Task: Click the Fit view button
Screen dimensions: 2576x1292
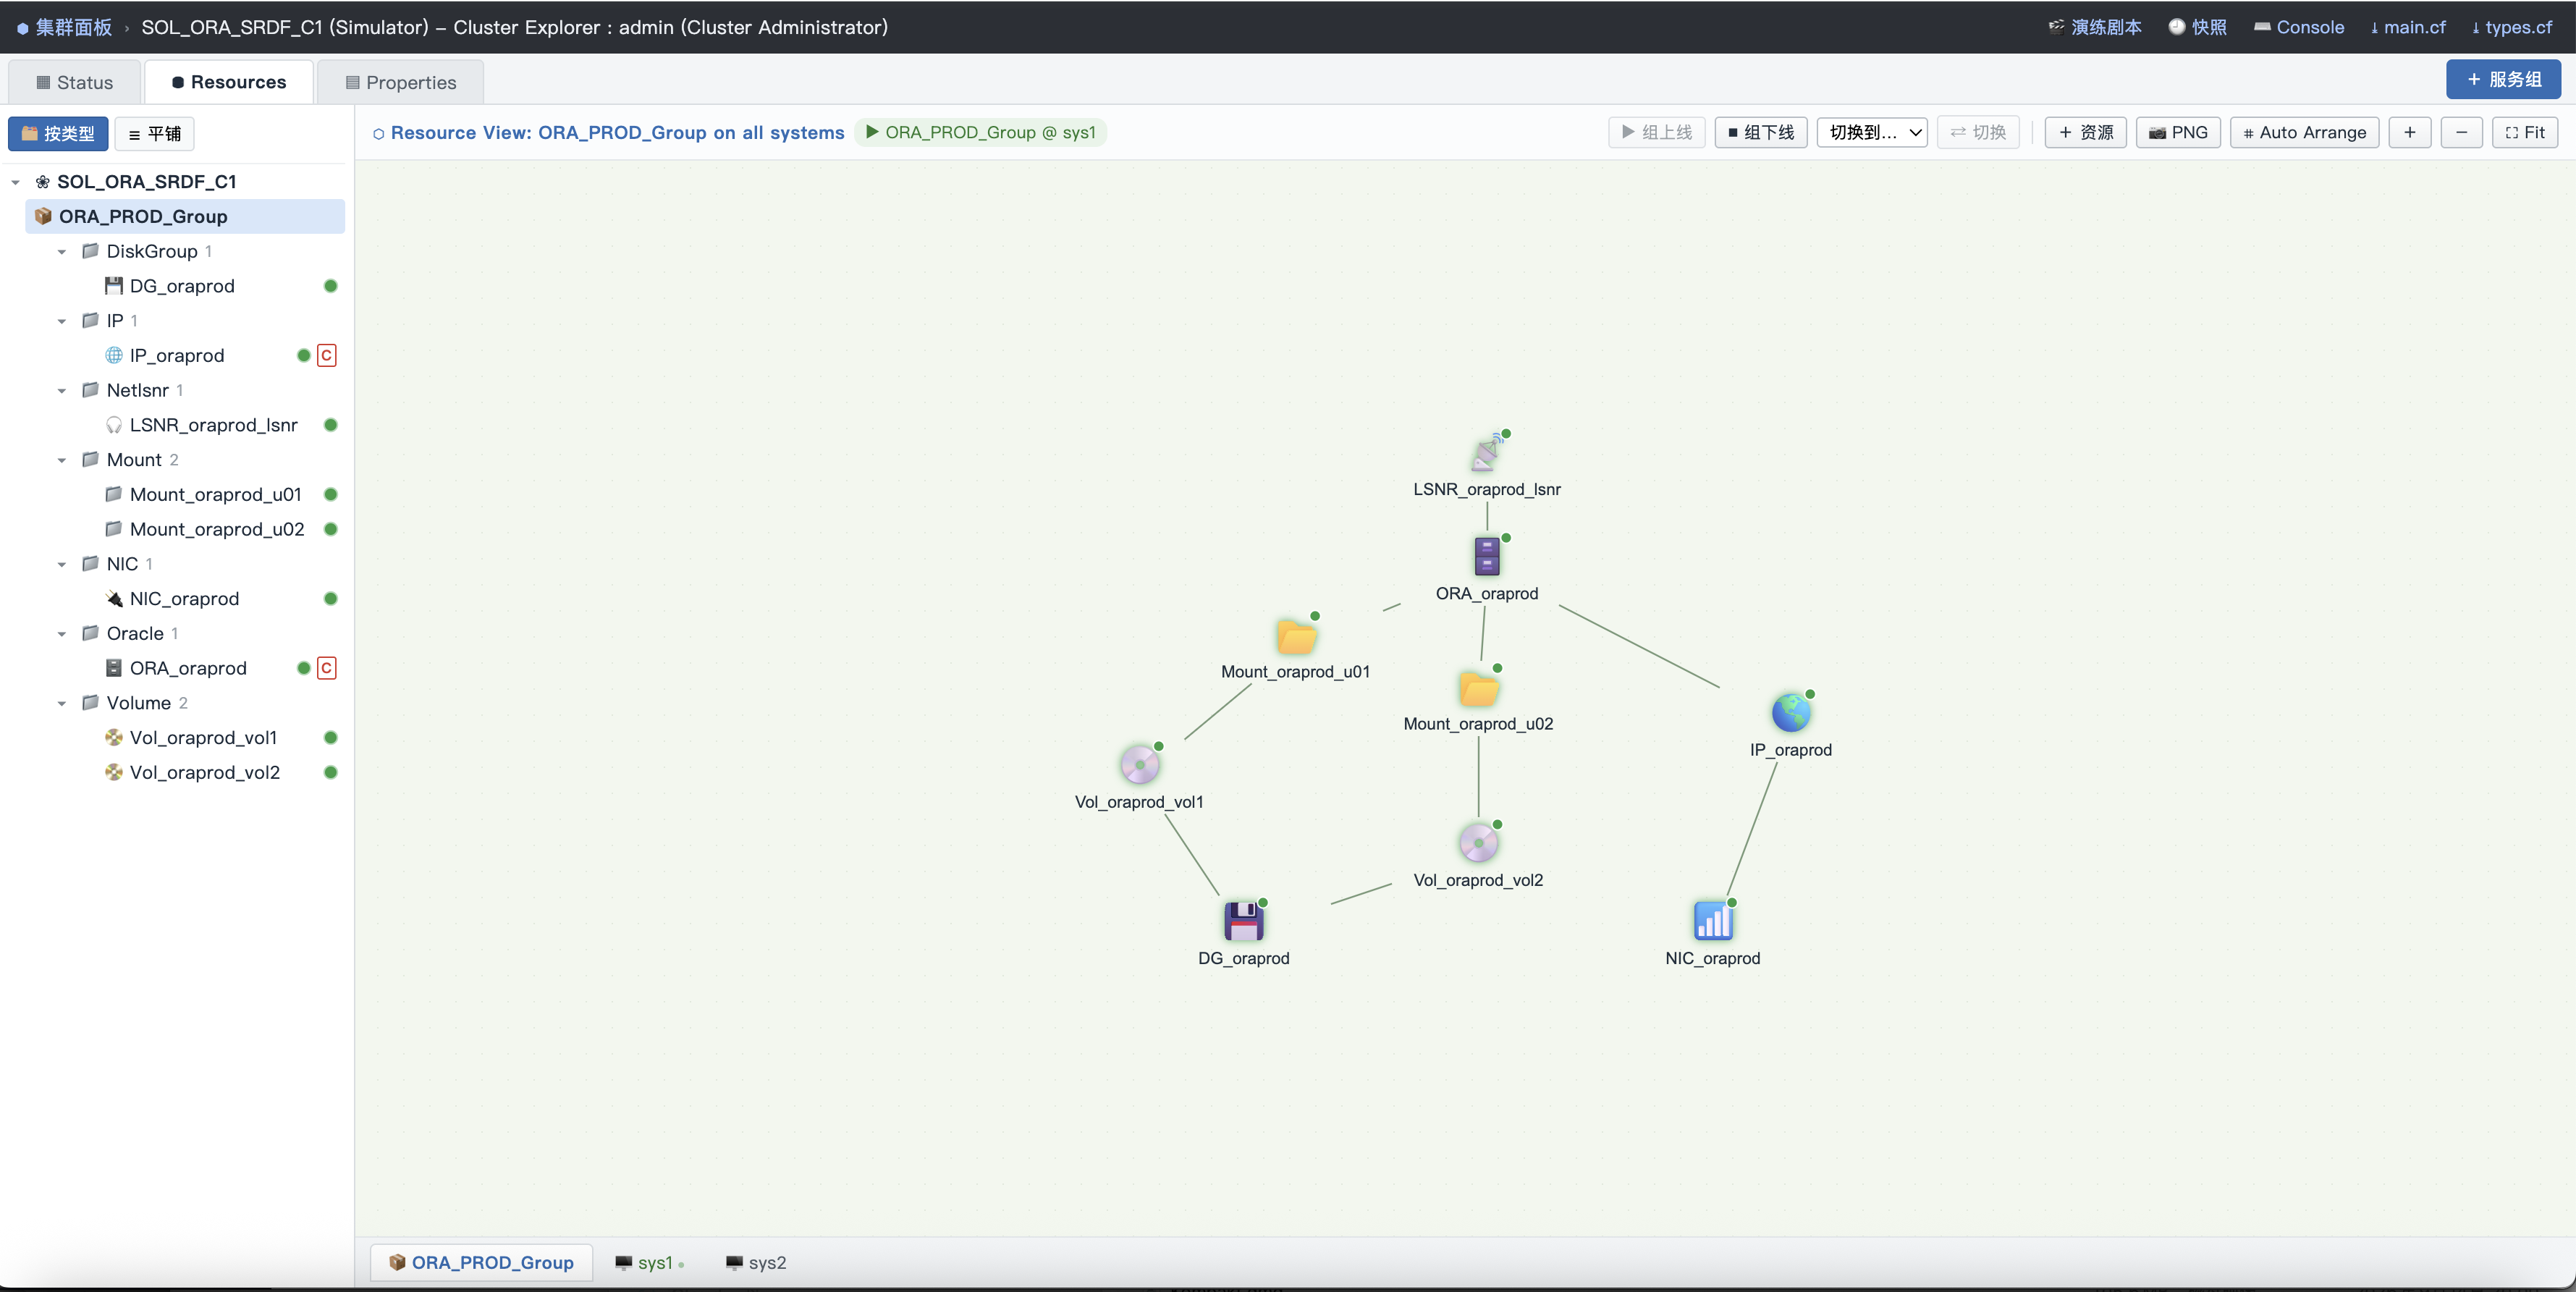Action: pos(2525,132)
